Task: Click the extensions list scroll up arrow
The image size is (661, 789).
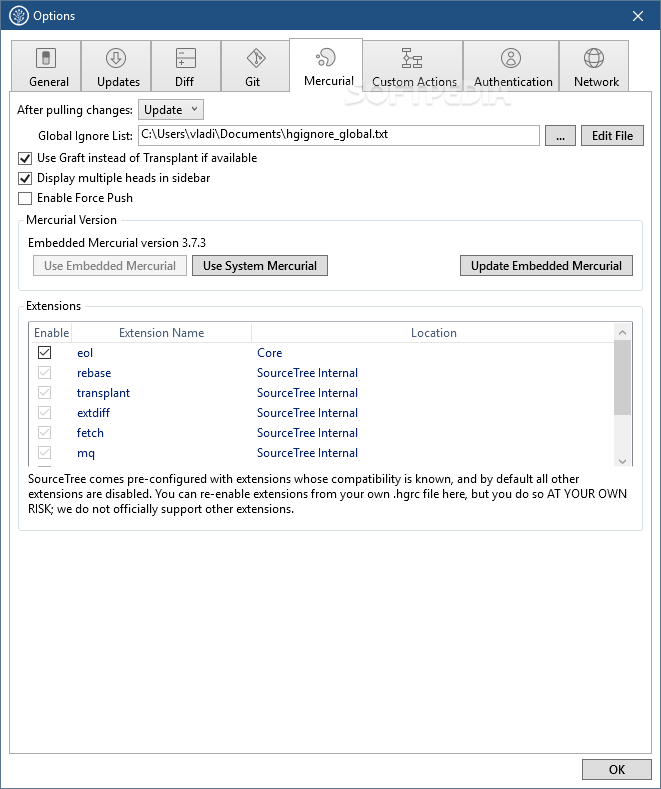Action: [622, 333]
